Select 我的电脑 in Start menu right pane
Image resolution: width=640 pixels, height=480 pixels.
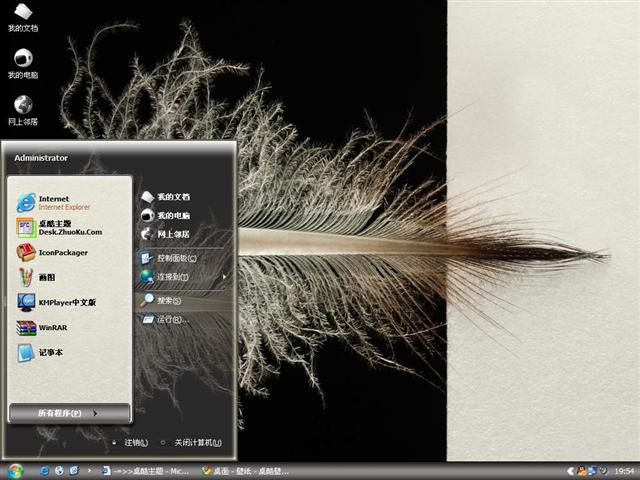(165, 215)
